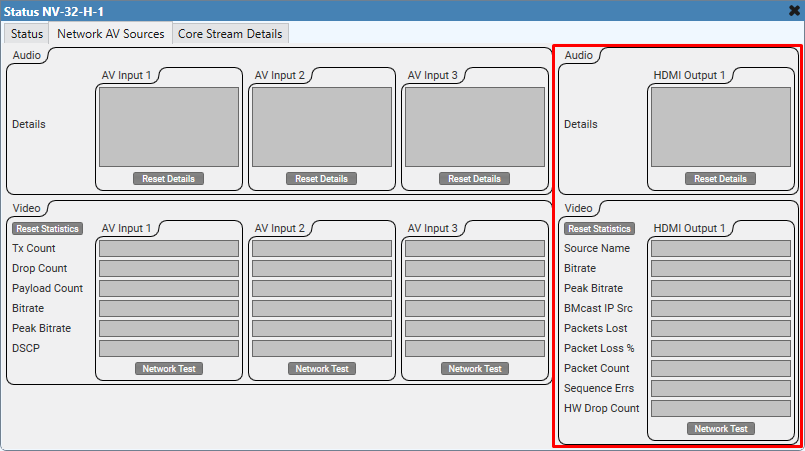Switch to the Status tab
The width and height of the screenshot is (805, 451).
(27, 34)
